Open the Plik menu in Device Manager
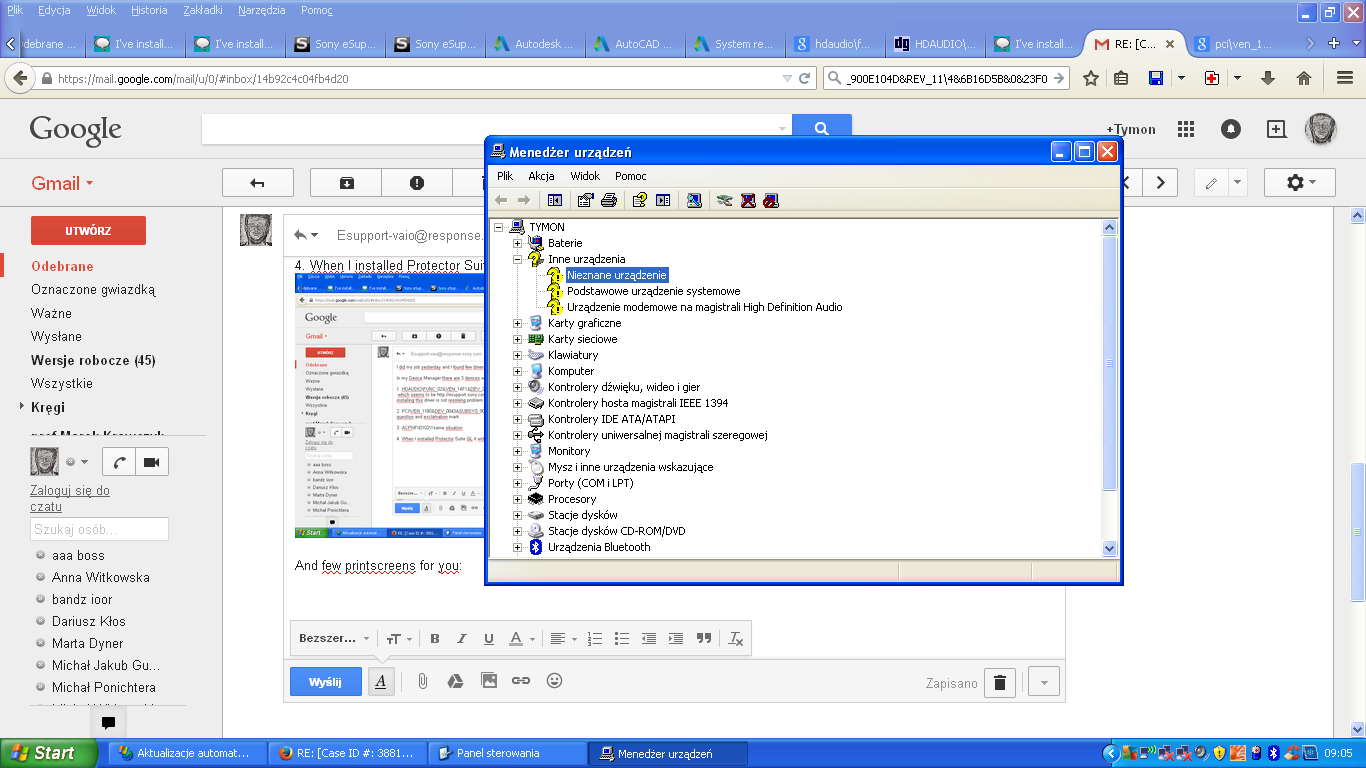Screen dimensions: 1366x768 [x=505, y=176]
